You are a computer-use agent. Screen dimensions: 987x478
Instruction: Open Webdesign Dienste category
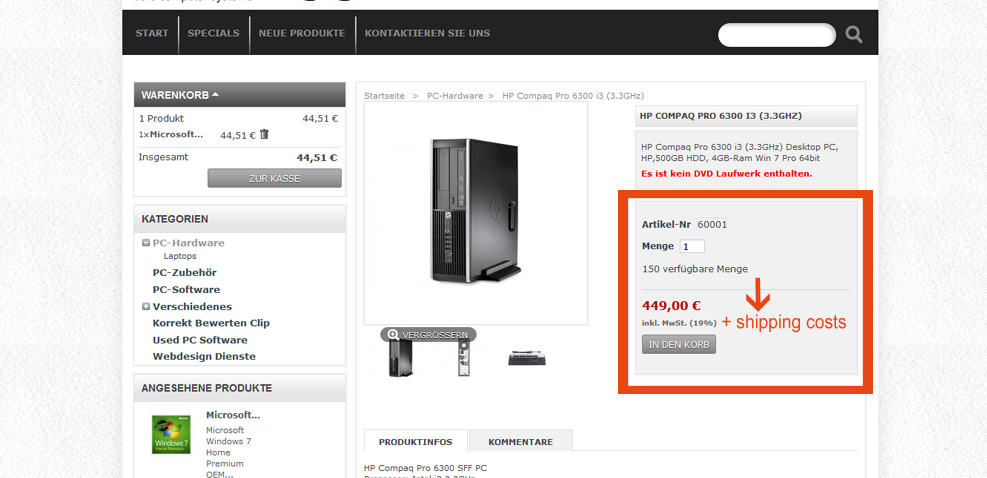[204, 356]
